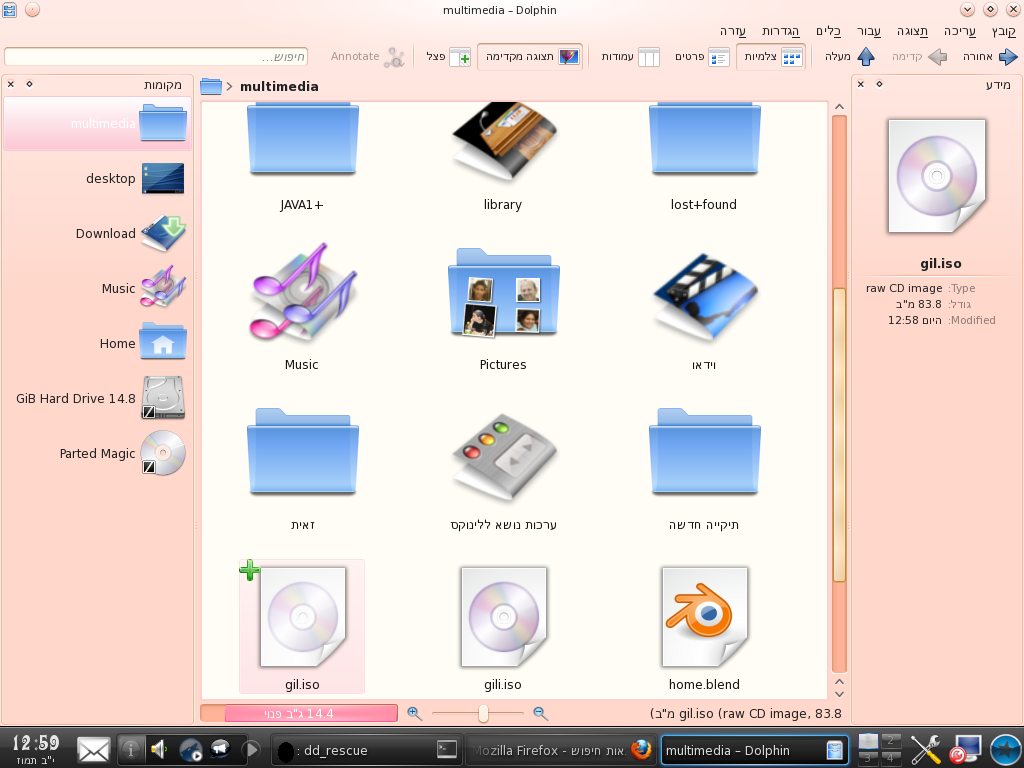The width and height of the screenshot is (1024, 768).
Task: Click the speaker volume icon in tray
Action: click(x=158, y=749)
